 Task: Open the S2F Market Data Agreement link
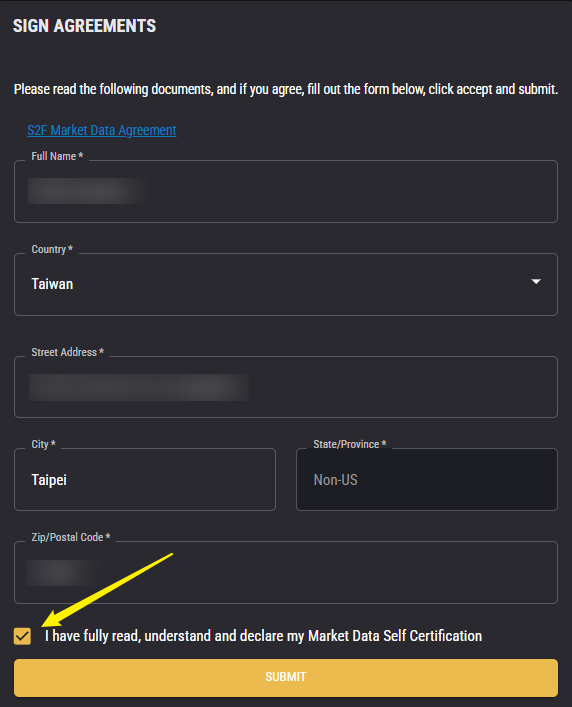click(101, 130)
